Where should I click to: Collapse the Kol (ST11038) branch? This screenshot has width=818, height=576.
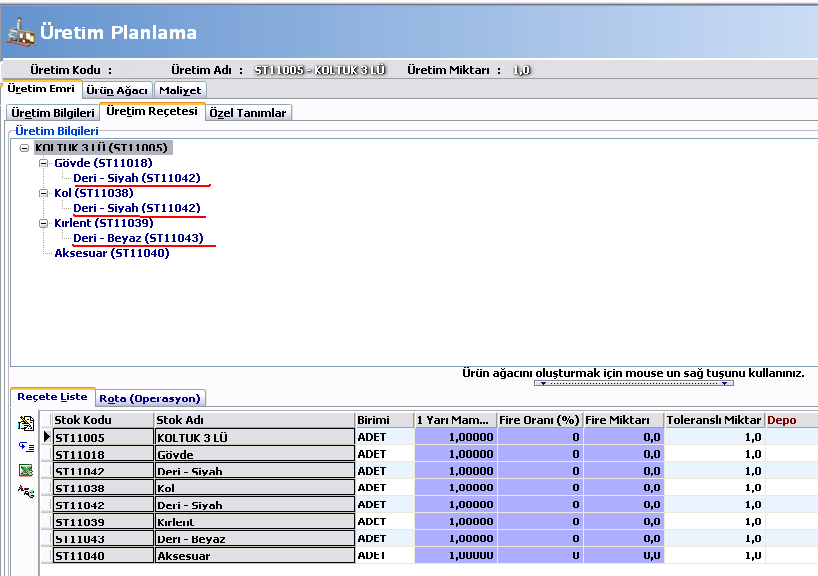pyautogui.click(x=44, y=193)
